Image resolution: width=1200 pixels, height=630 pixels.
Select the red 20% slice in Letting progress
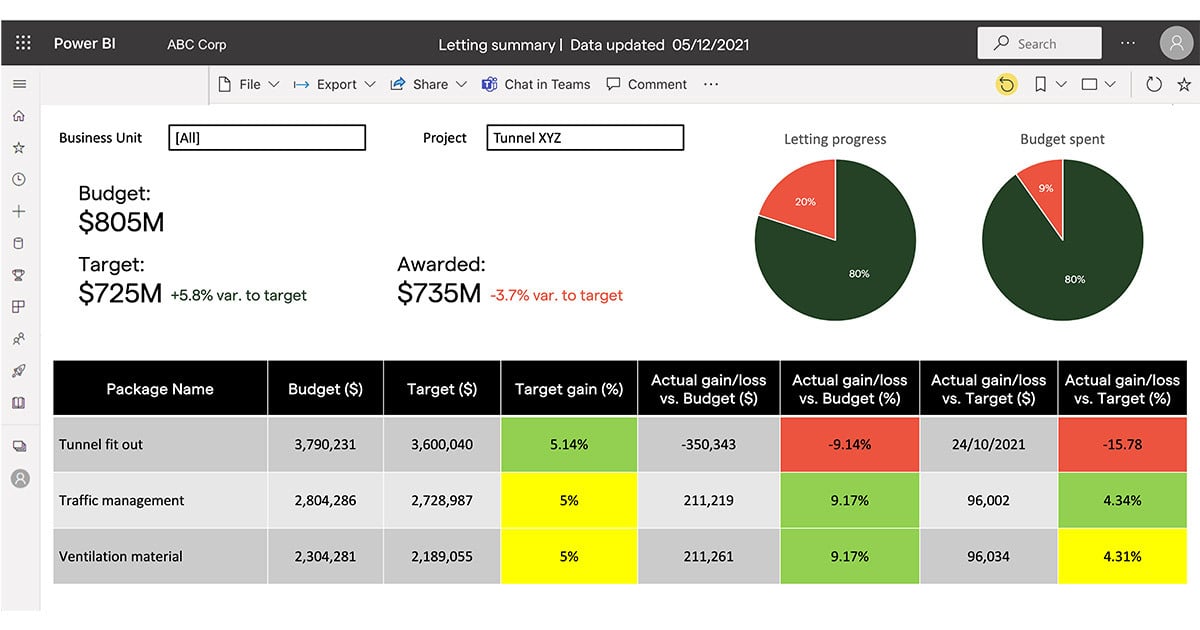point(806,202)
